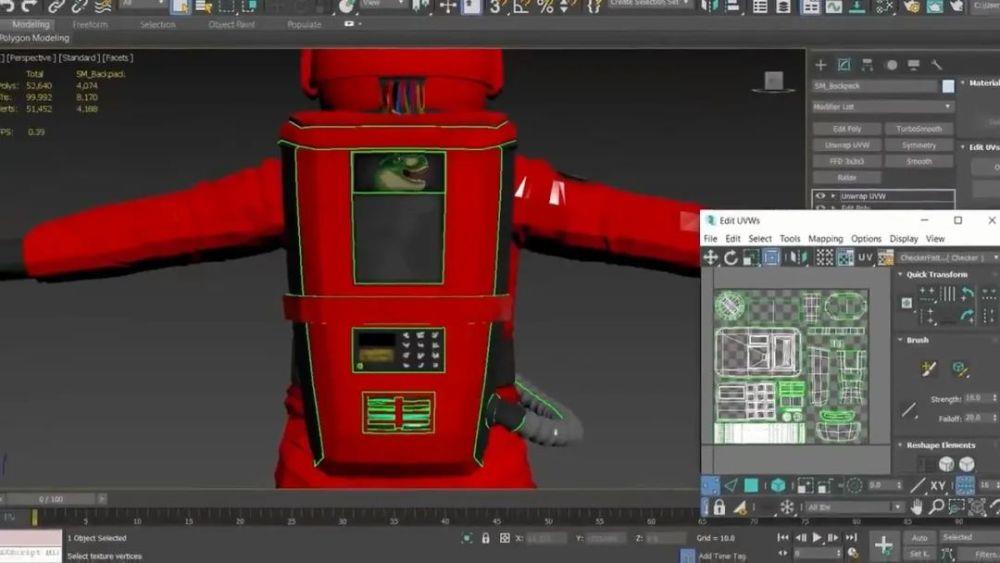The height and width of the screenshot is (563, 1000).
Task: Select the Move tool in Edit UVWs
Action: (x=711, y=258)
